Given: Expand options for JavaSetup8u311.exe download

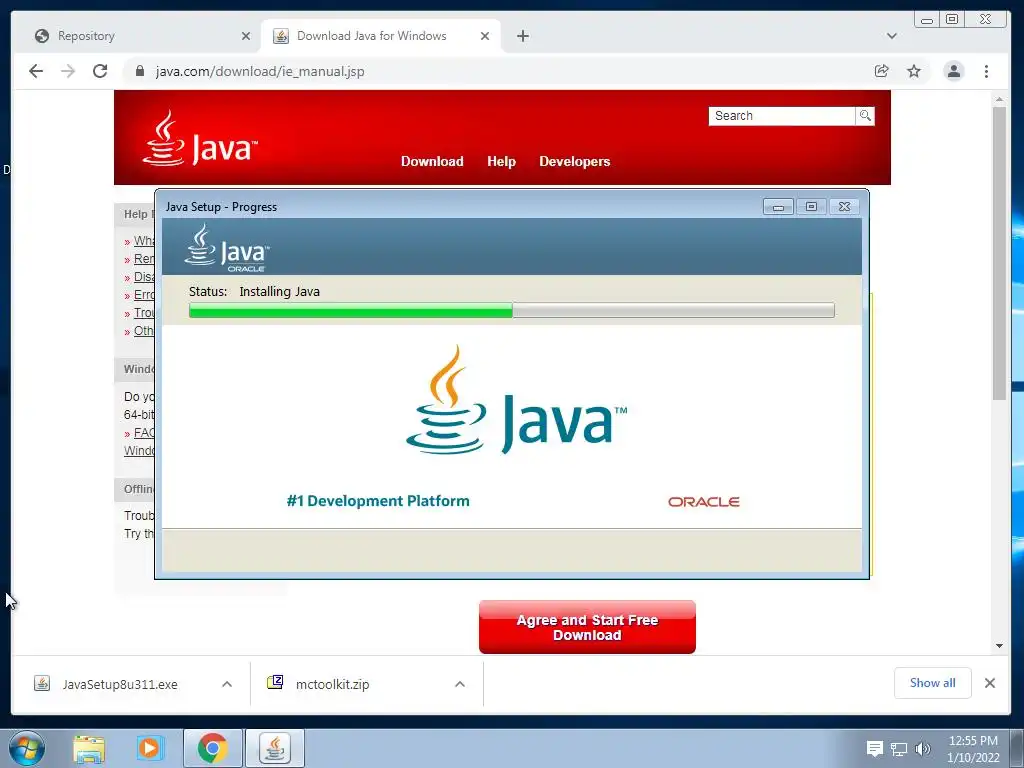Looking at the screenshot, I should [227, 684].
